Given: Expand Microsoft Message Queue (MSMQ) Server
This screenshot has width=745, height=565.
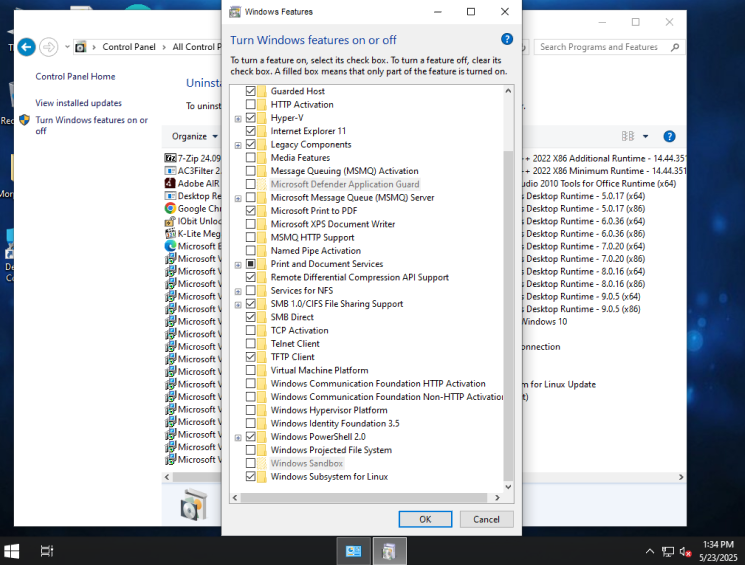Looking at the screenshot, I should click(x=238, y=198).
